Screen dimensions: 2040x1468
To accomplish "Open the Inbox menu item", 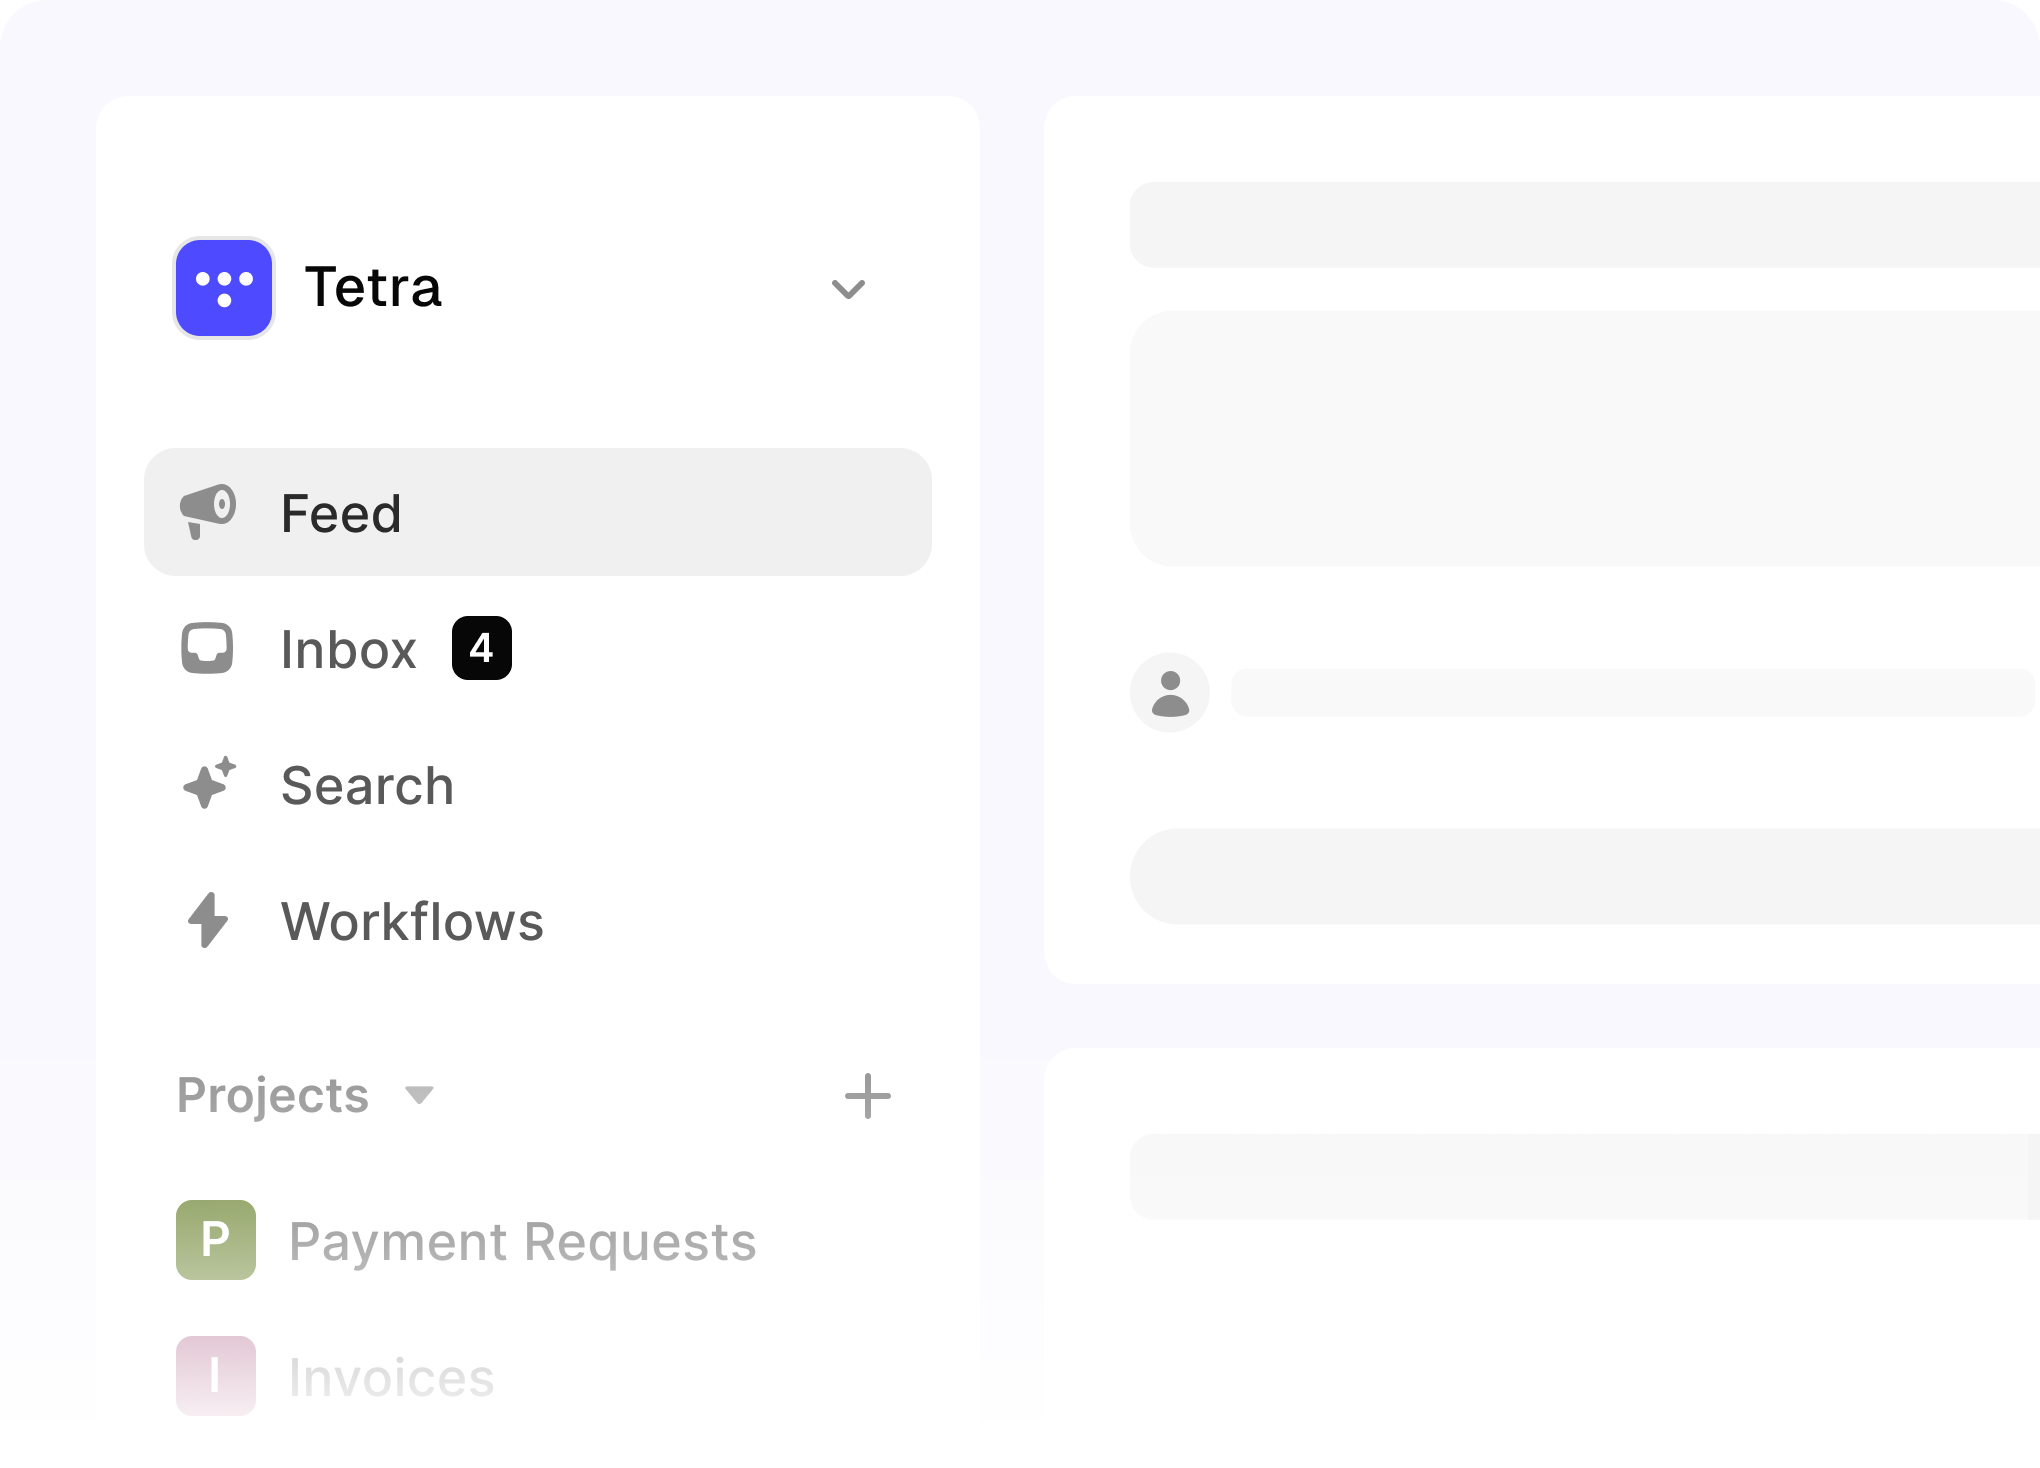I will pos(348,650).
